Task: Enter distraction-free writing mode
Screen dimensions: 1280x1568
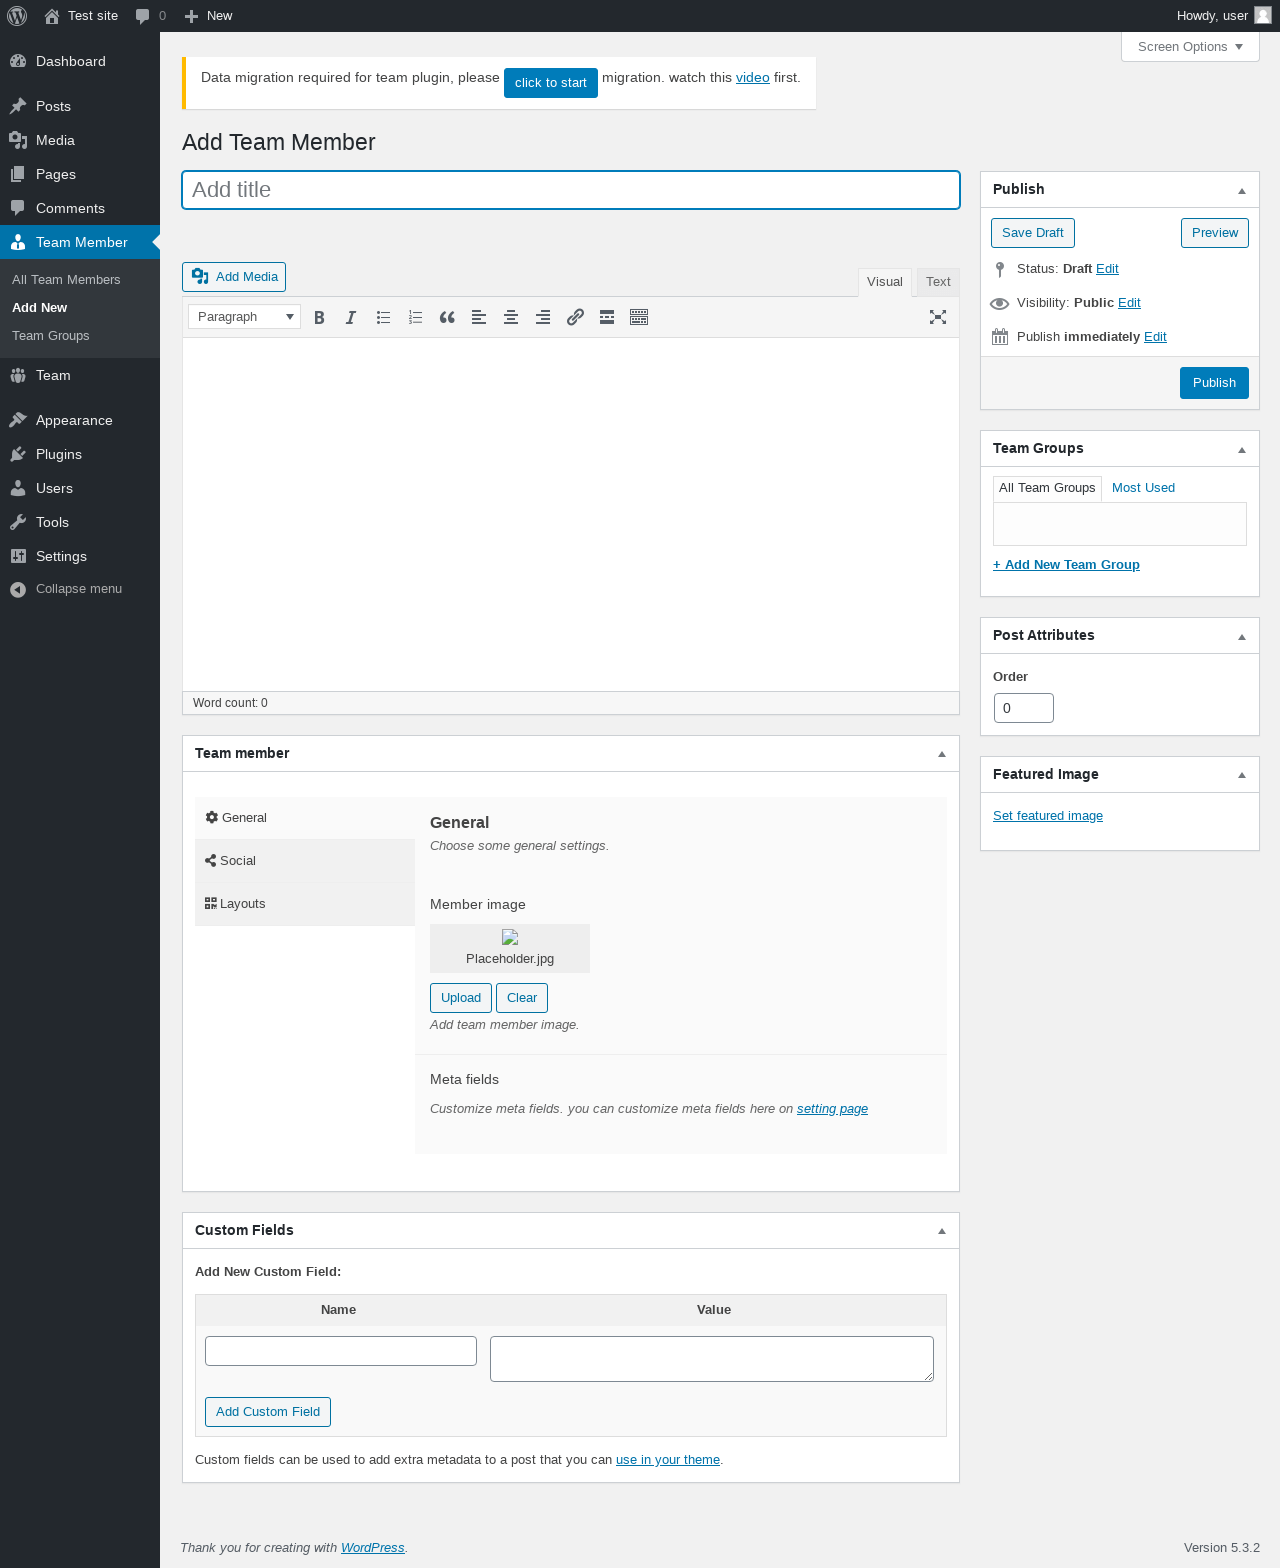Action: coord(938,317)
